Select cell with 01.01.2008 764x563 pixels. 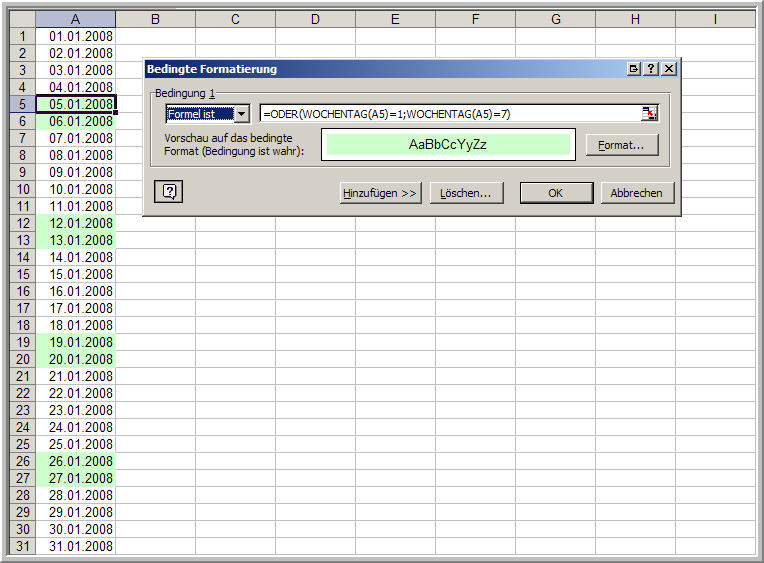coord(76,36)
